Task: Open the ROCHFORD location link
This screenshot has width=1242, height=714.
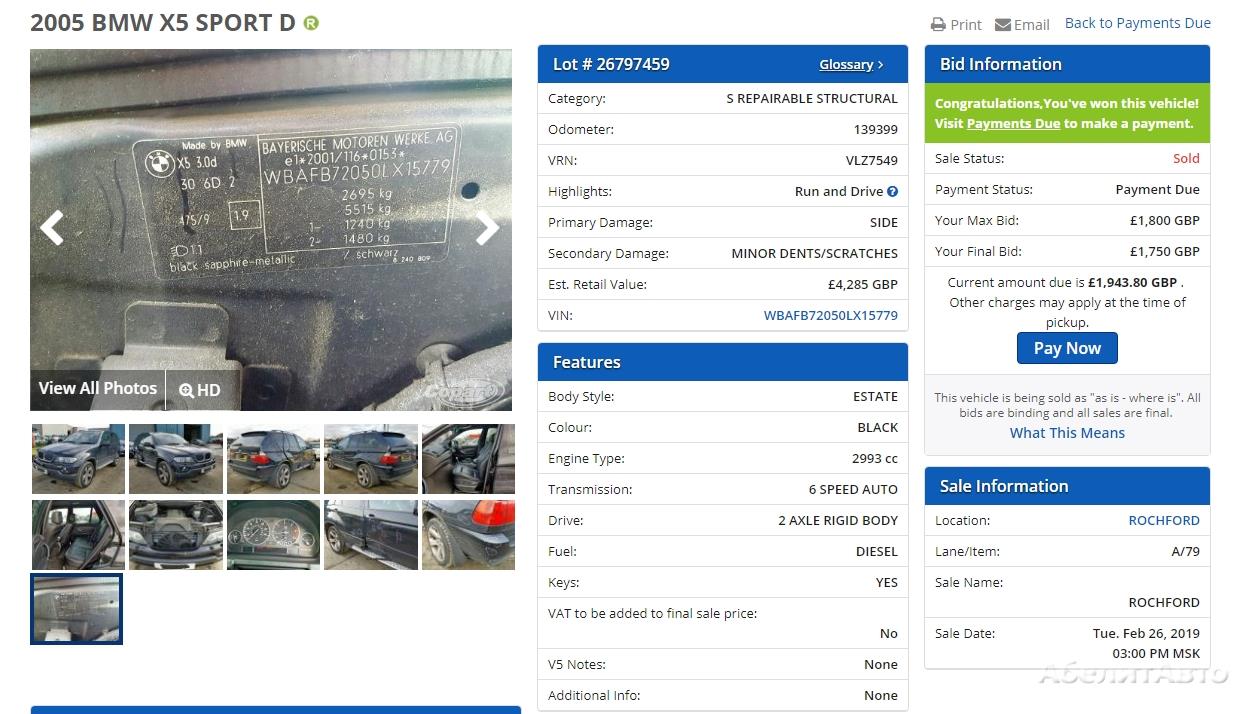Action: pos(1164,520)
